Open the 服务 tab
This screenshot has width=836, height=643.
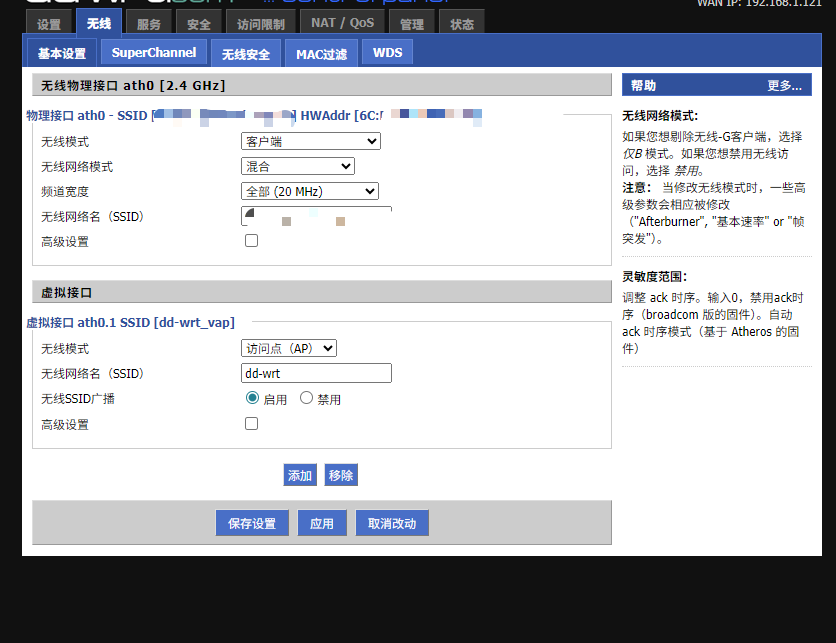point(149,23)
